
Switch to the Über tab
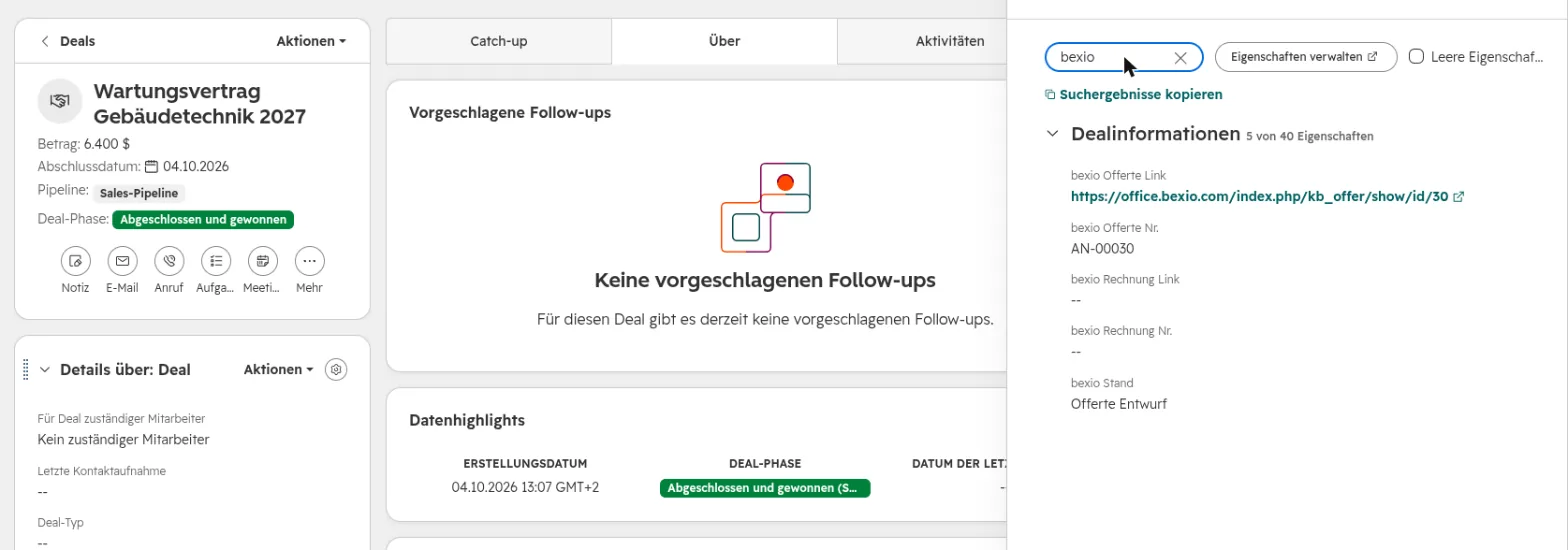tap(724, 41)
